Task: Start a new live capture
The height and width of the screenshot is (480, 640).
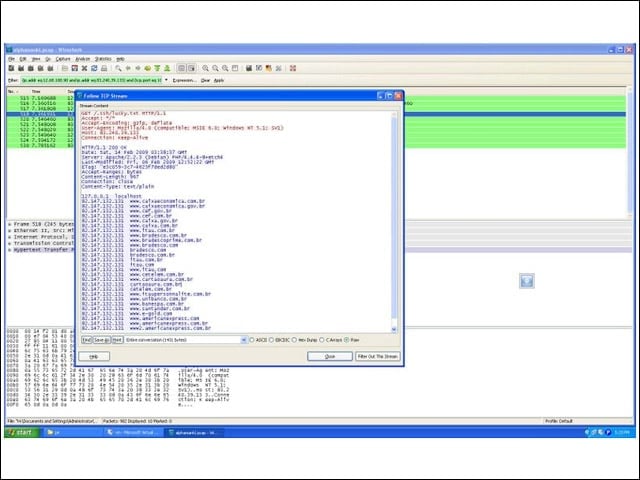Action: pos(31,68)
